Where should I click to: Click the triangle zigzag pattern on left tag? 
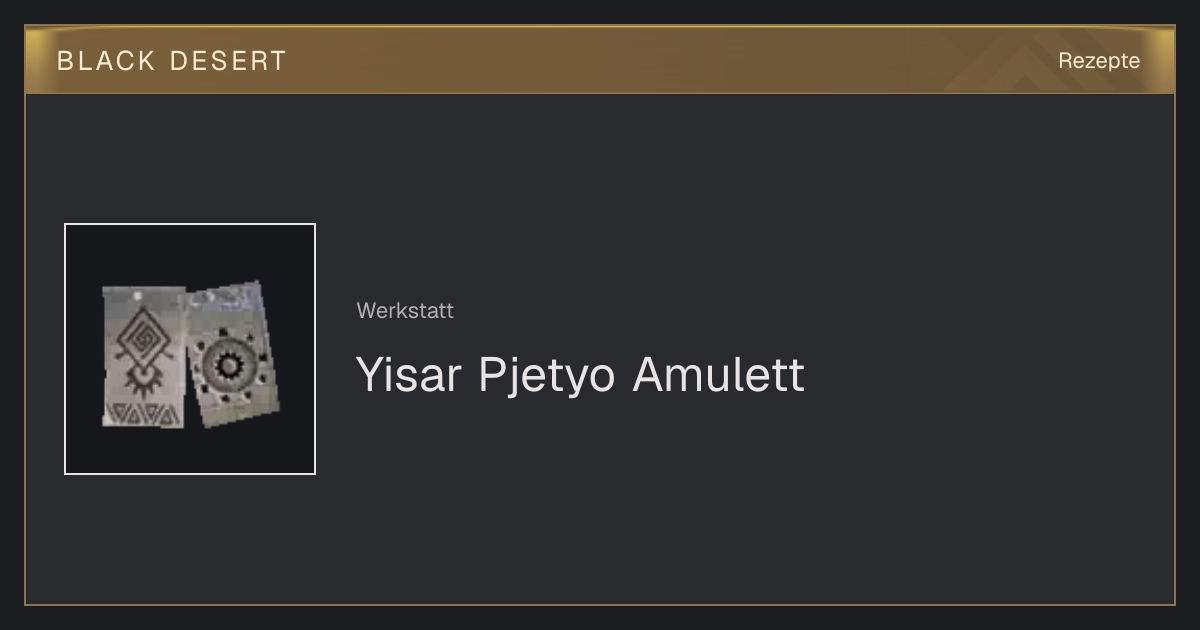pos(143,412)
